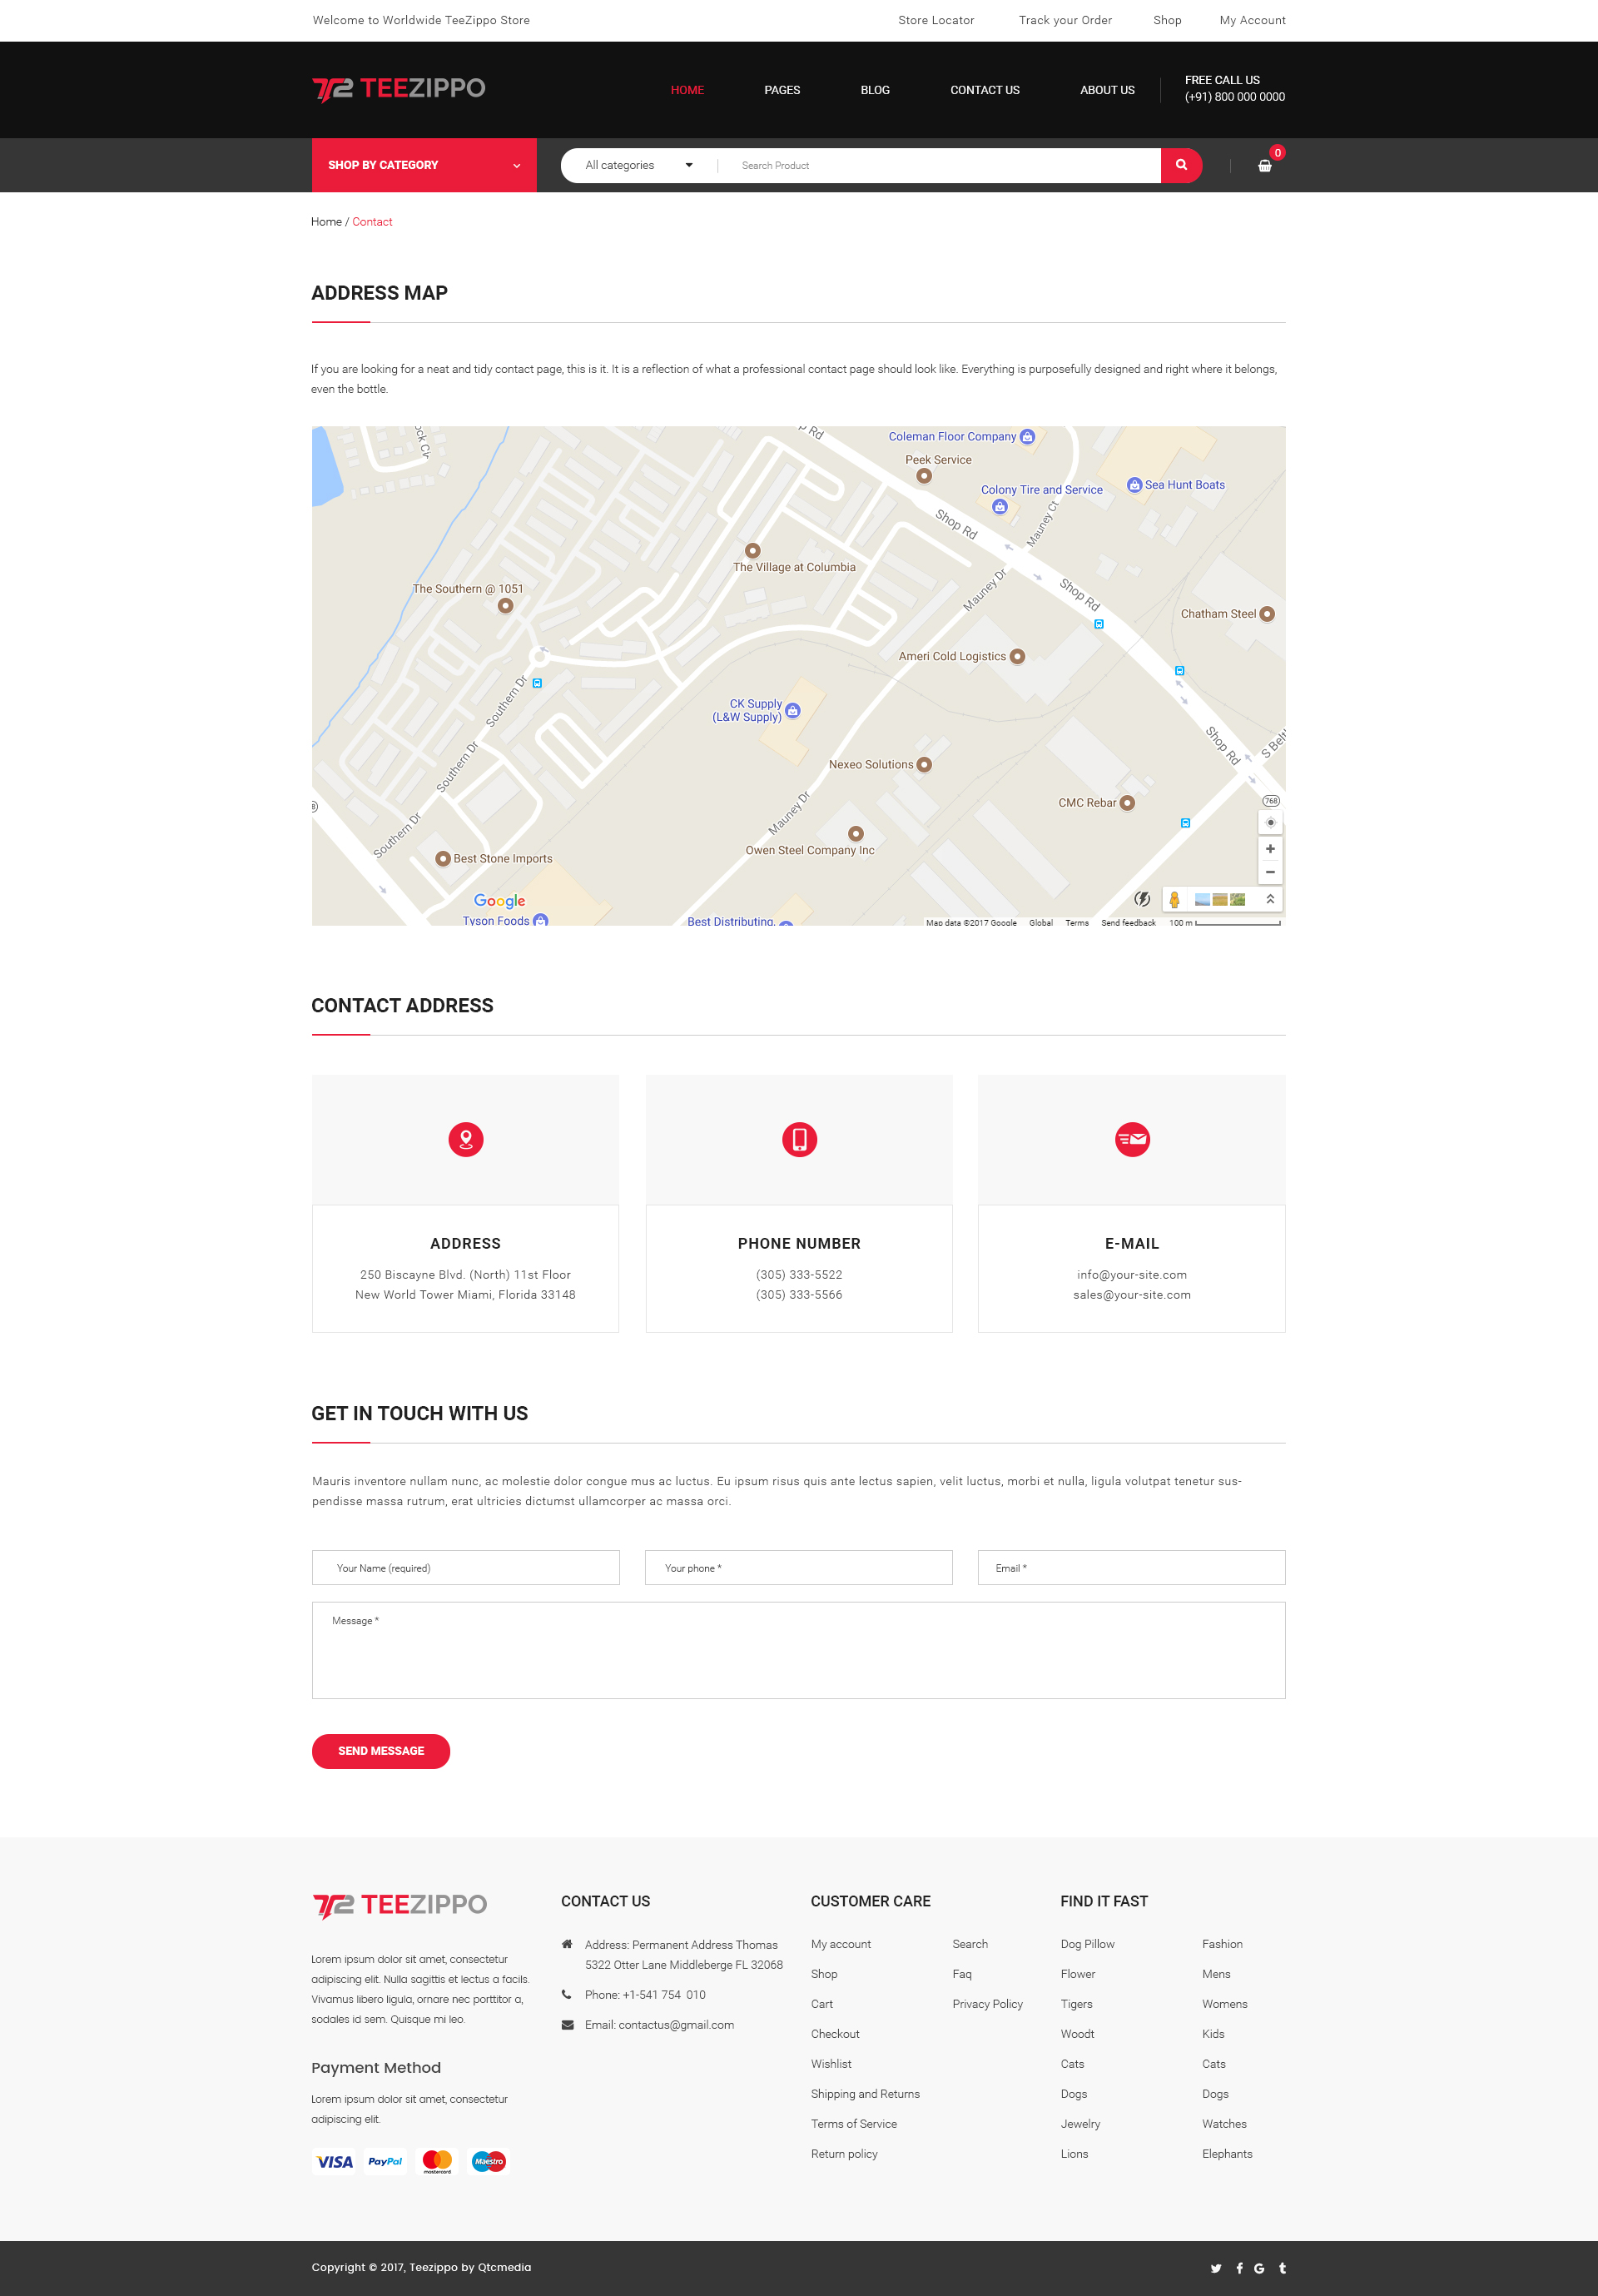Click the Facebook icon in the footer

tap(1239, 2268)
